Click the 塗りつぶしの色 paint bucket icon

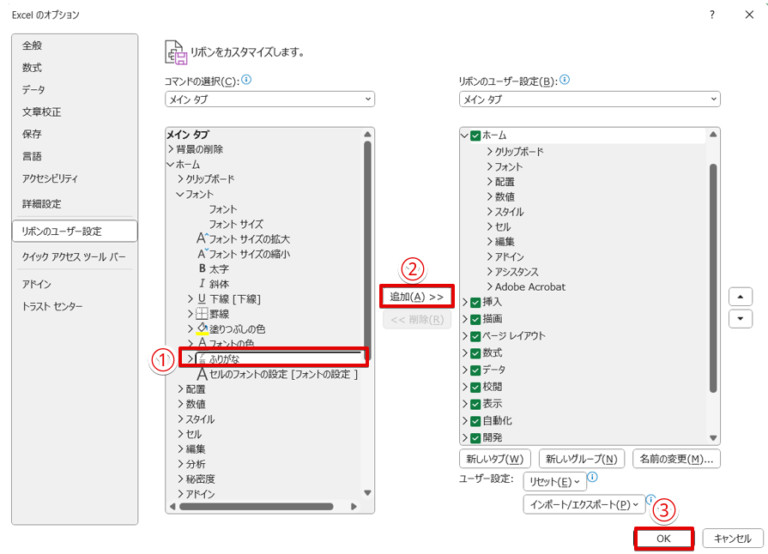[202, 328]
